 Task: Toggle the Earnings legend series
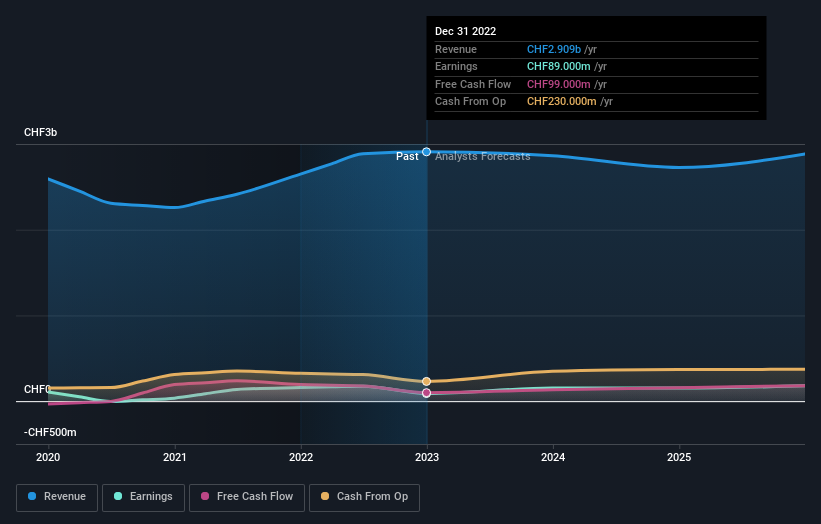(x=143, y=497)
